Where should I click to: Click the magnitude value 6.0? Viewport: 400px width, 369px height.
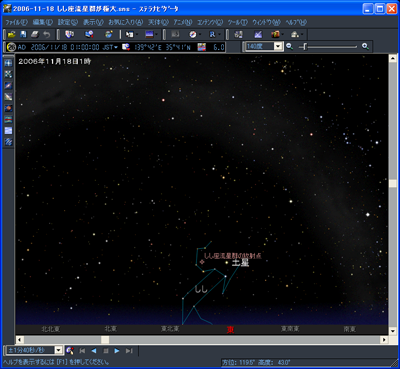click(x=219, y=47)
